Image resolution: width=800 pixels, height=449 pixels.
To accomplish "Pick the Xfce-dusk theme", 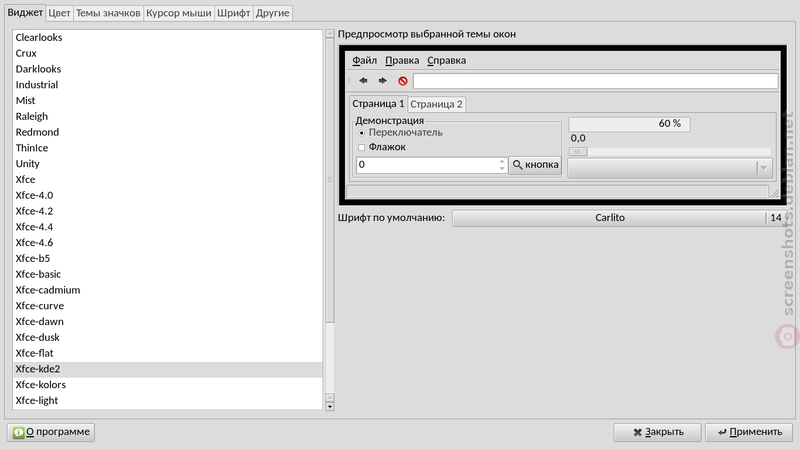I will [168, 338].
